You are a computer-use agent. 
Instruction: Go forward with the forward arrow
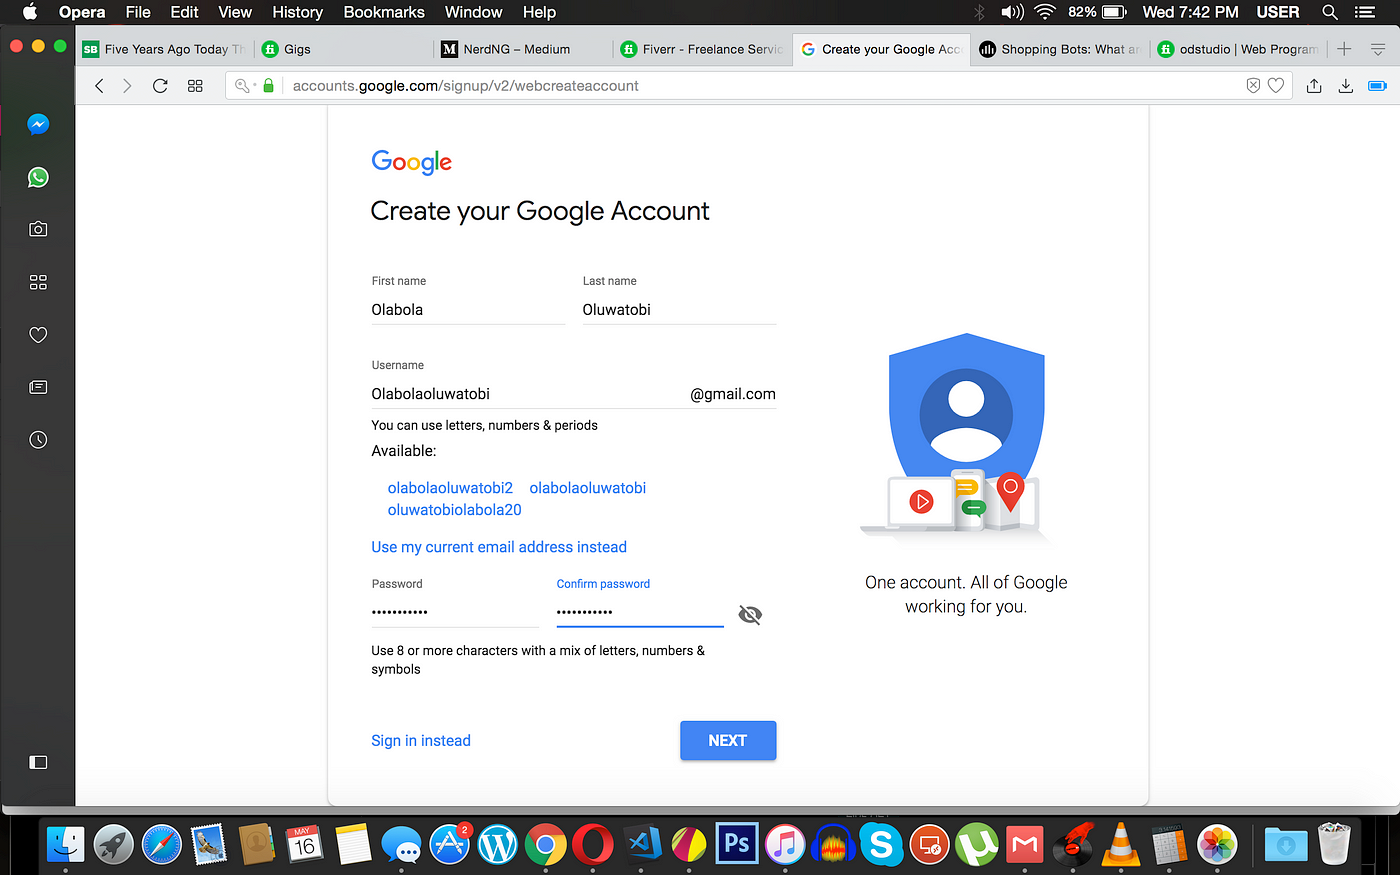point(127,86)
